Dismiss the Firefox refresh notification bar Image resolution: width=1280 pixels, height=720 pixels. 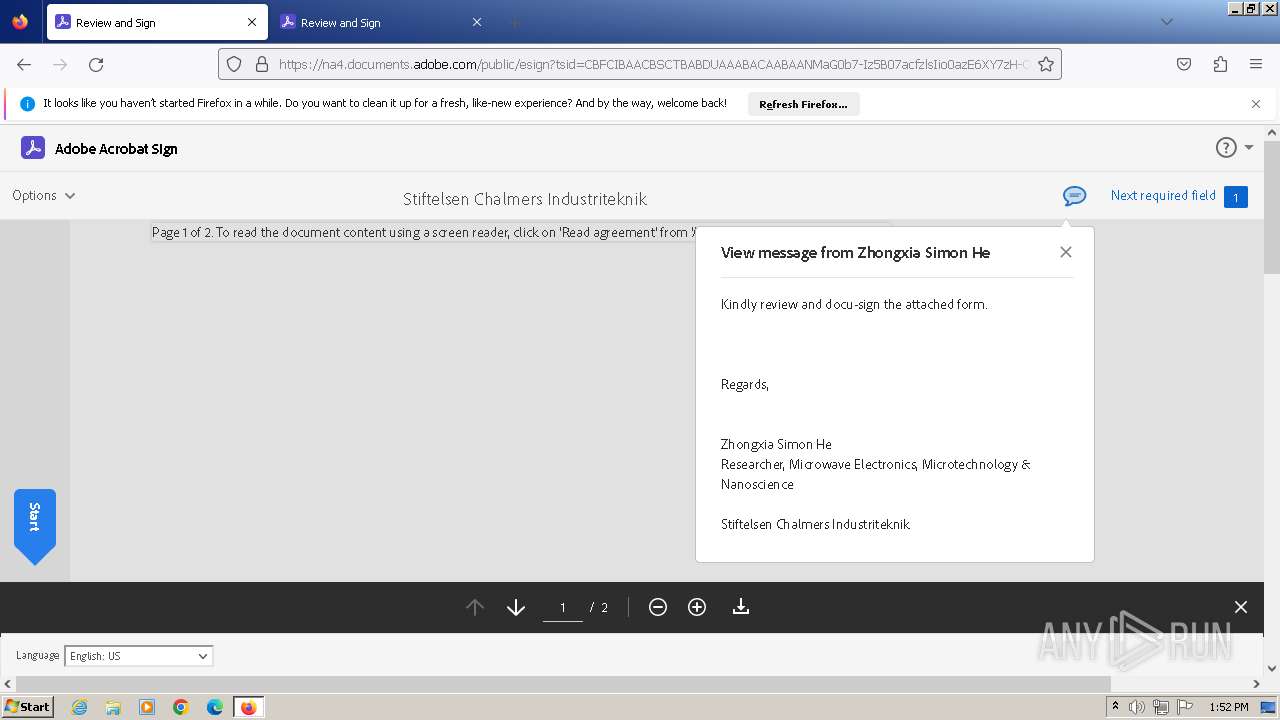point(1256,104)
